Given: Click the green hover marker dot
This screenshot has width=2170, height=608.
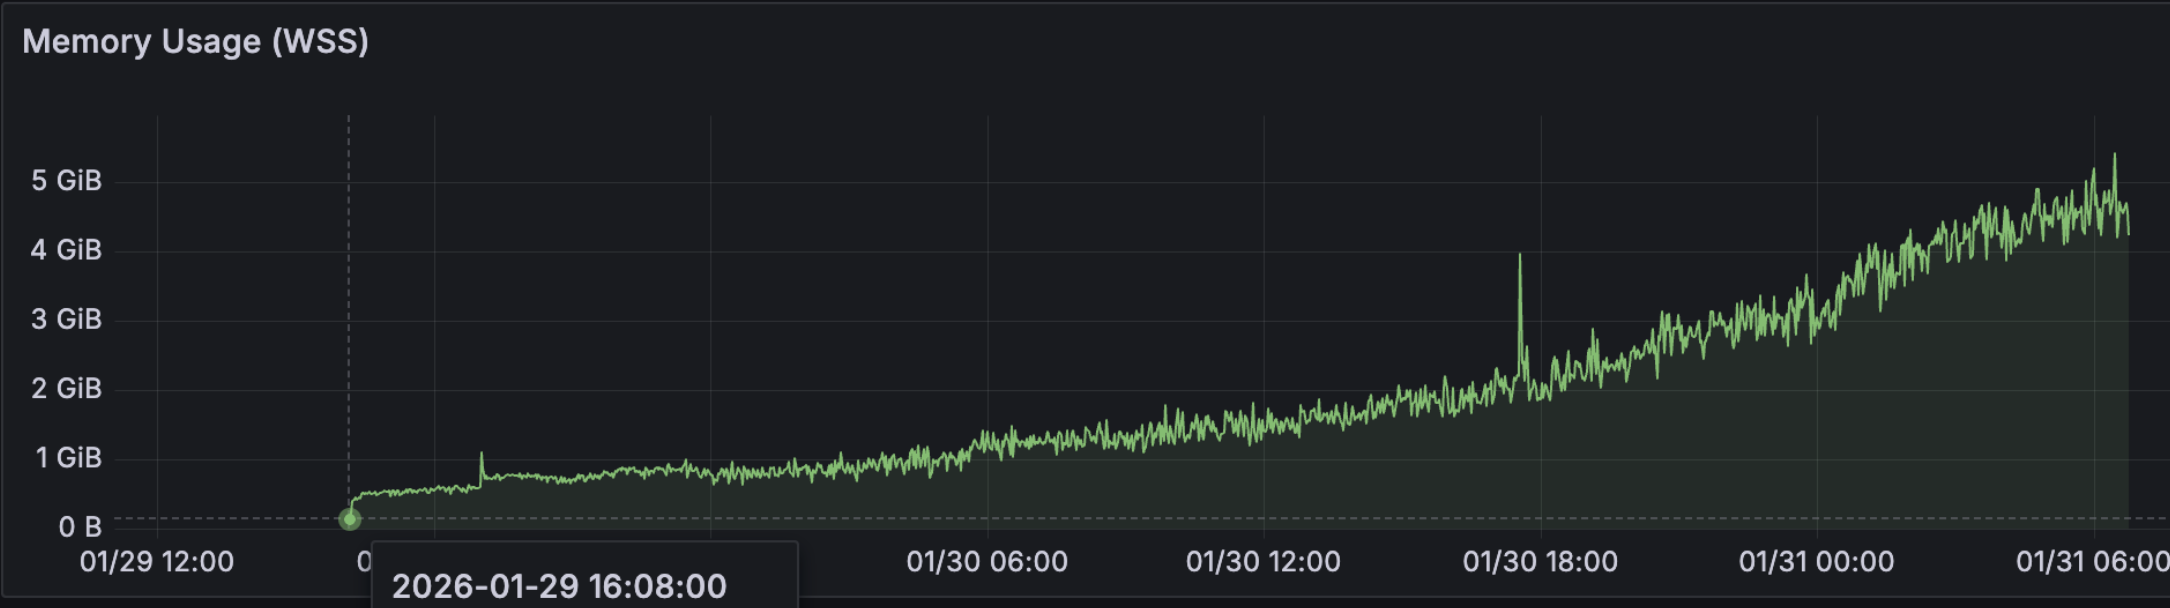Looking at the screenshot, I should 349,519.
